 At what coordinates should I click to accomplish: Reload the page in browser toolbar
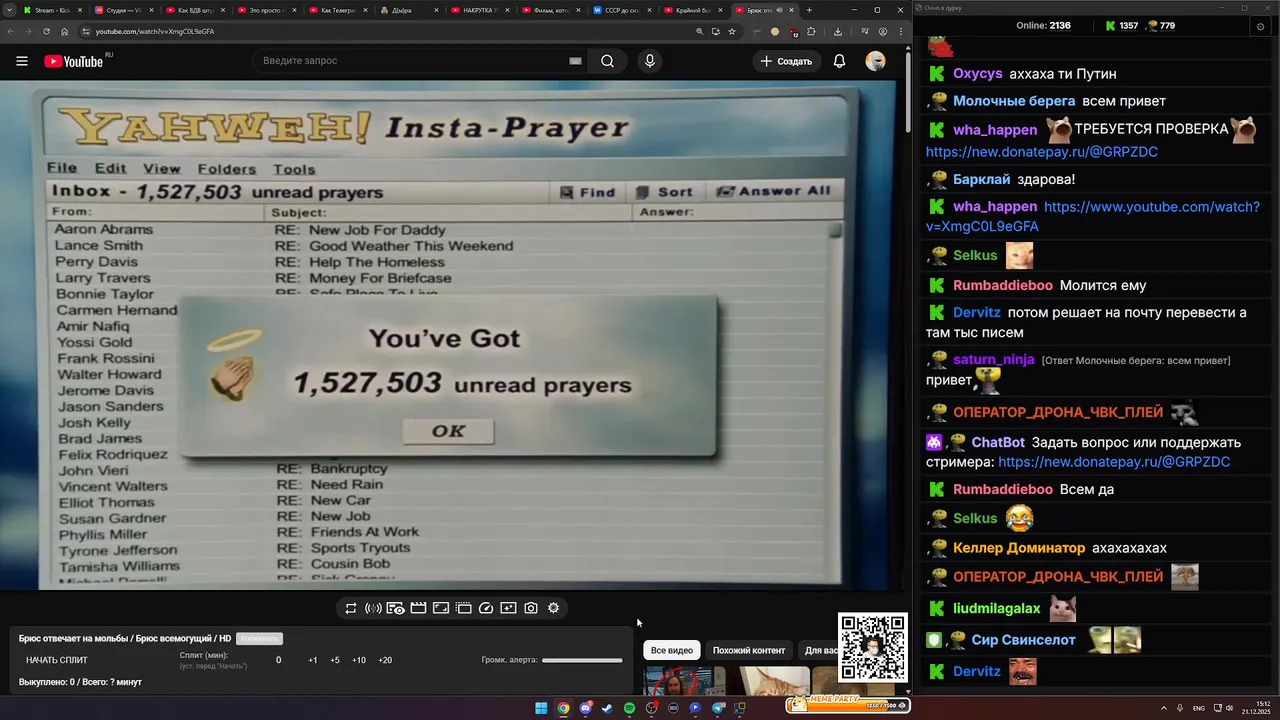click(x=47, y=31)
